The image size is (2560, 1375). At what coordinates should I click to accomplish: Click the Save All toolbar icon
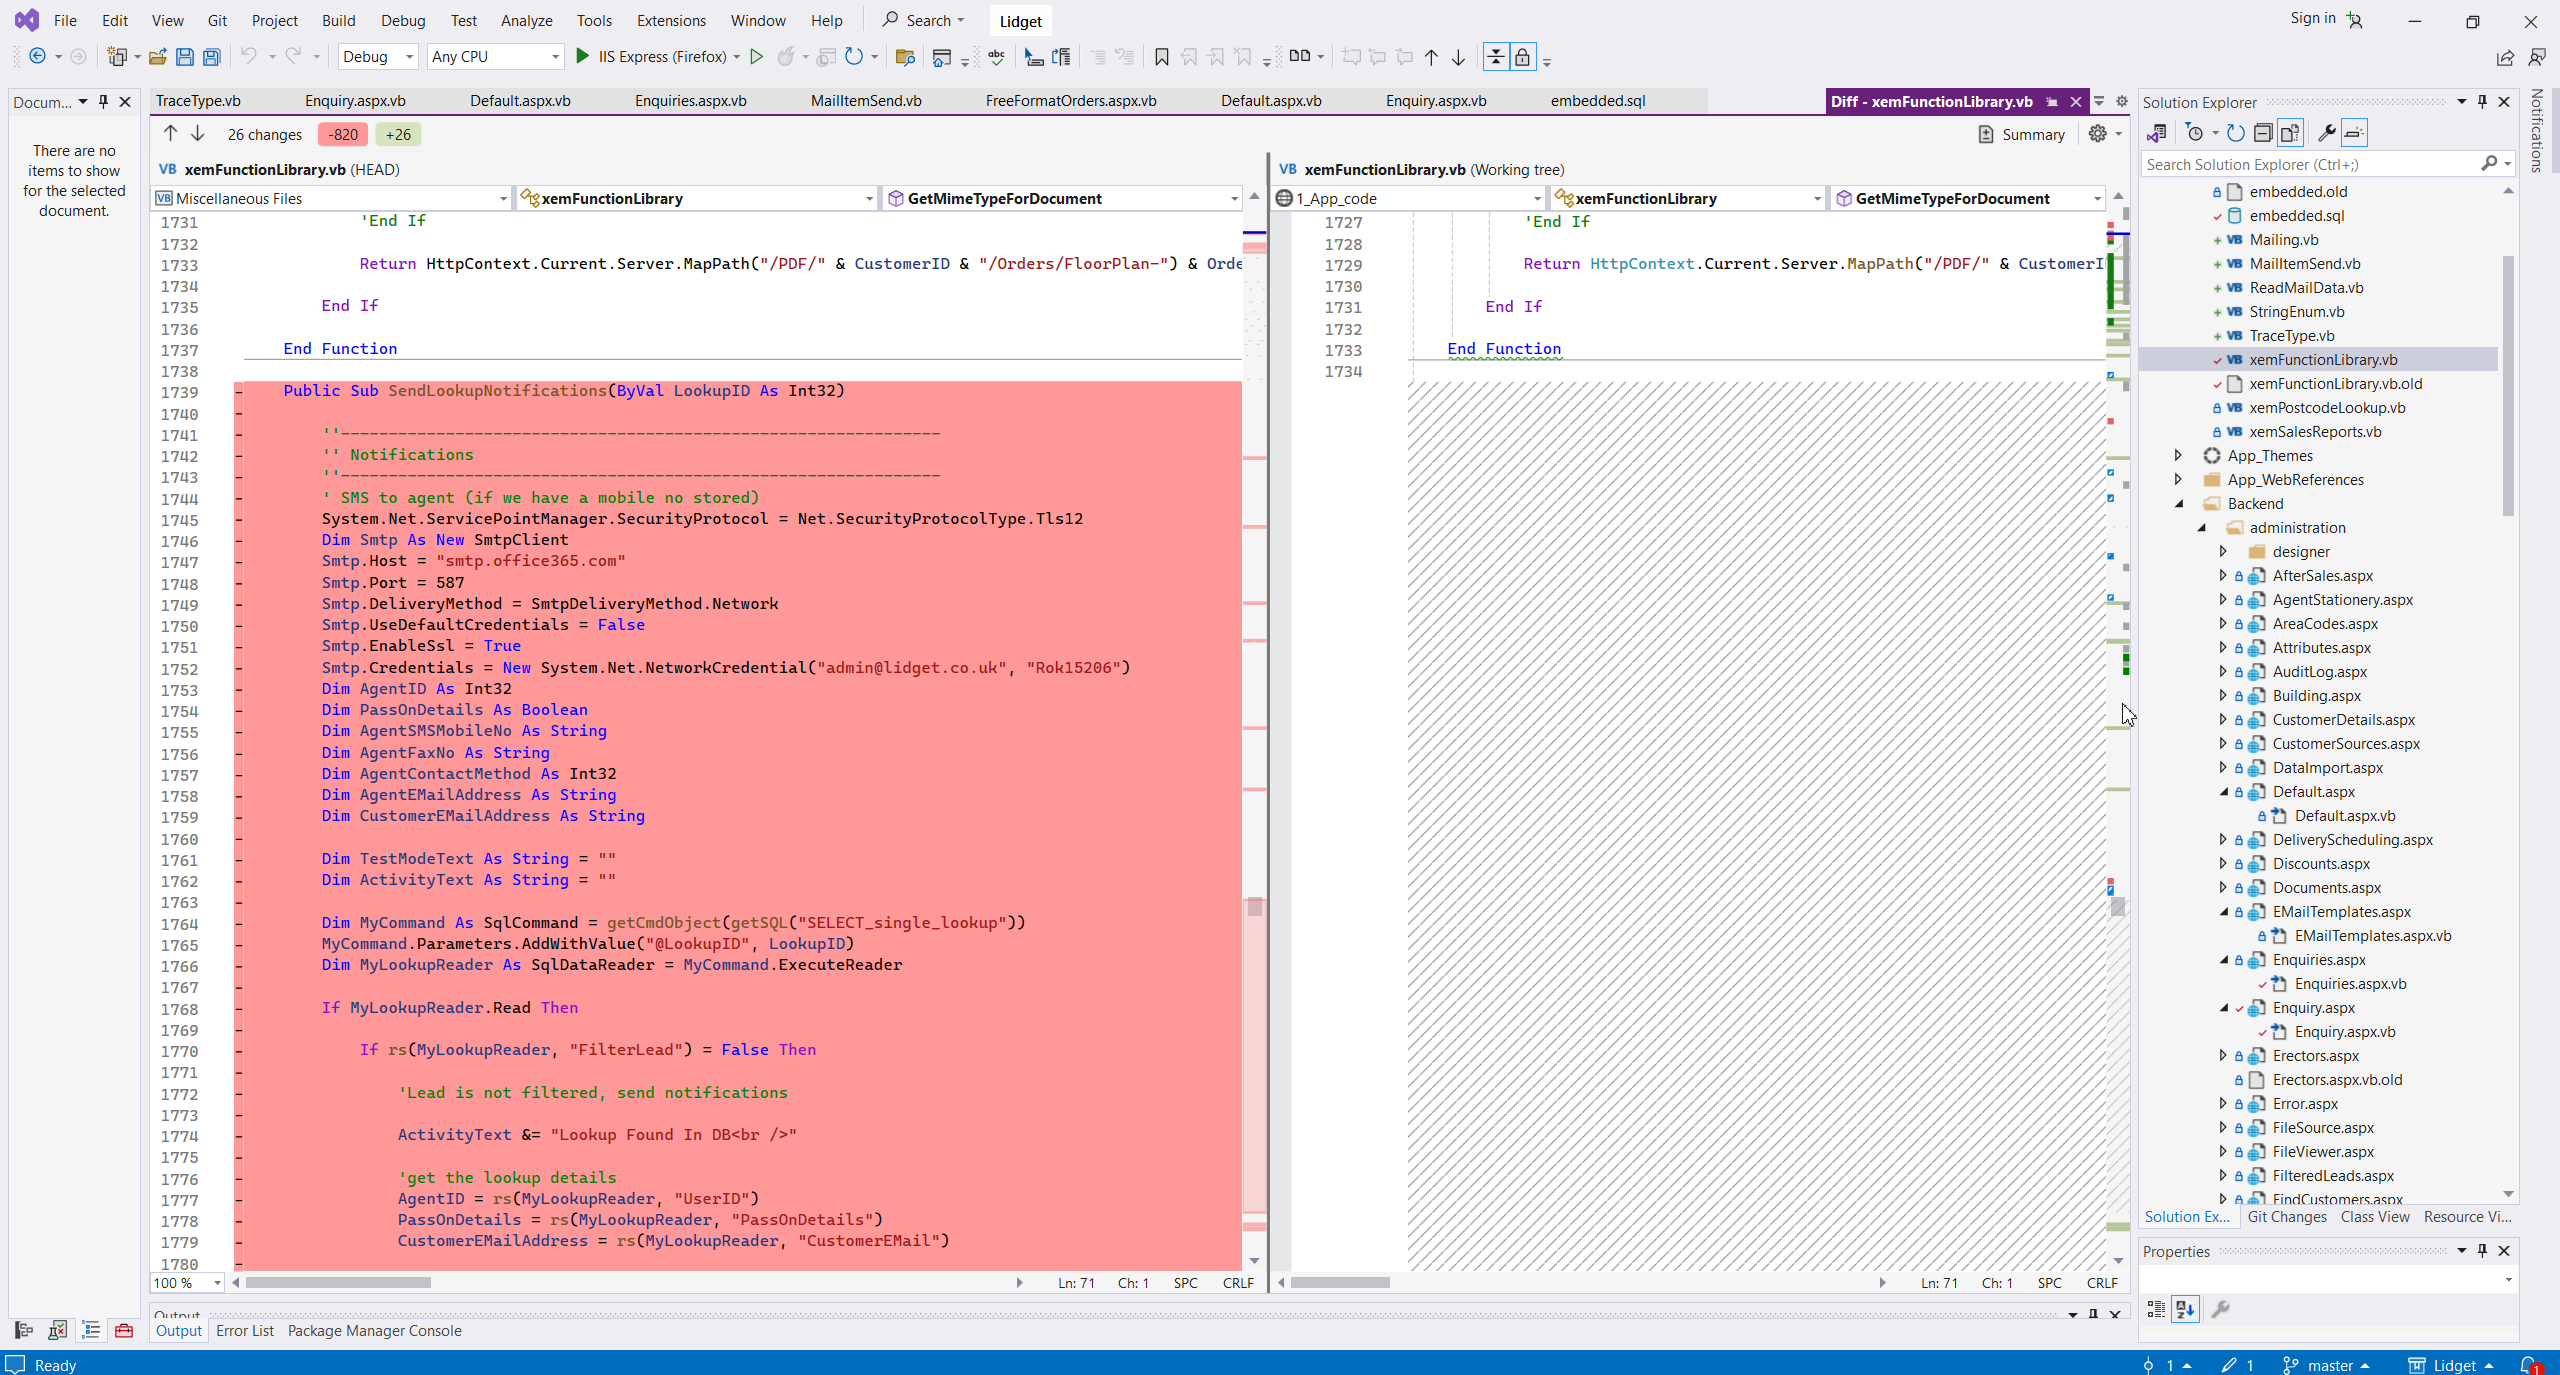click(x=211, y=57)
